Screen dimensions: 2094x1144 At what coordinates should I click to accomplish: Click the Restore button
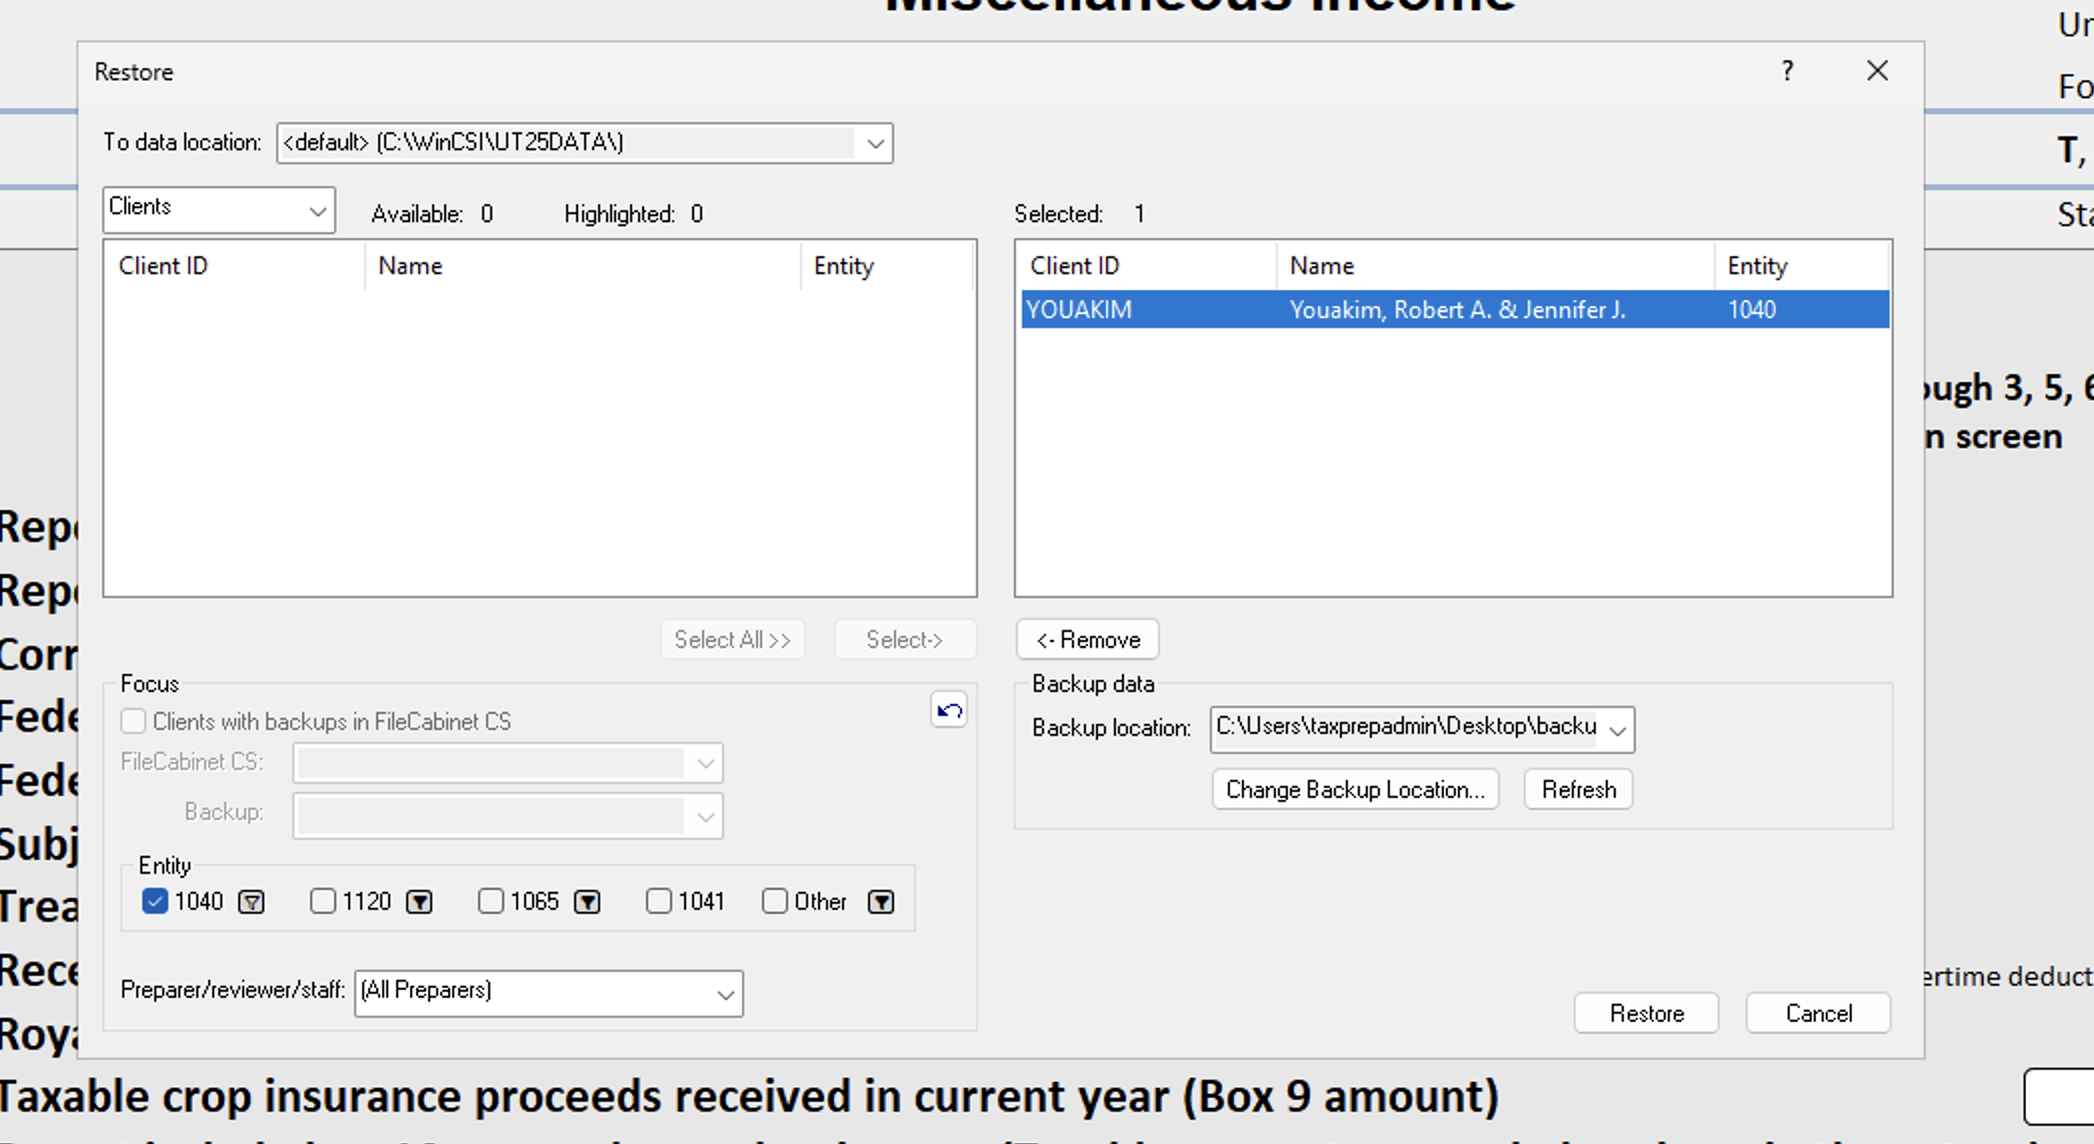coord(1646,1013)
